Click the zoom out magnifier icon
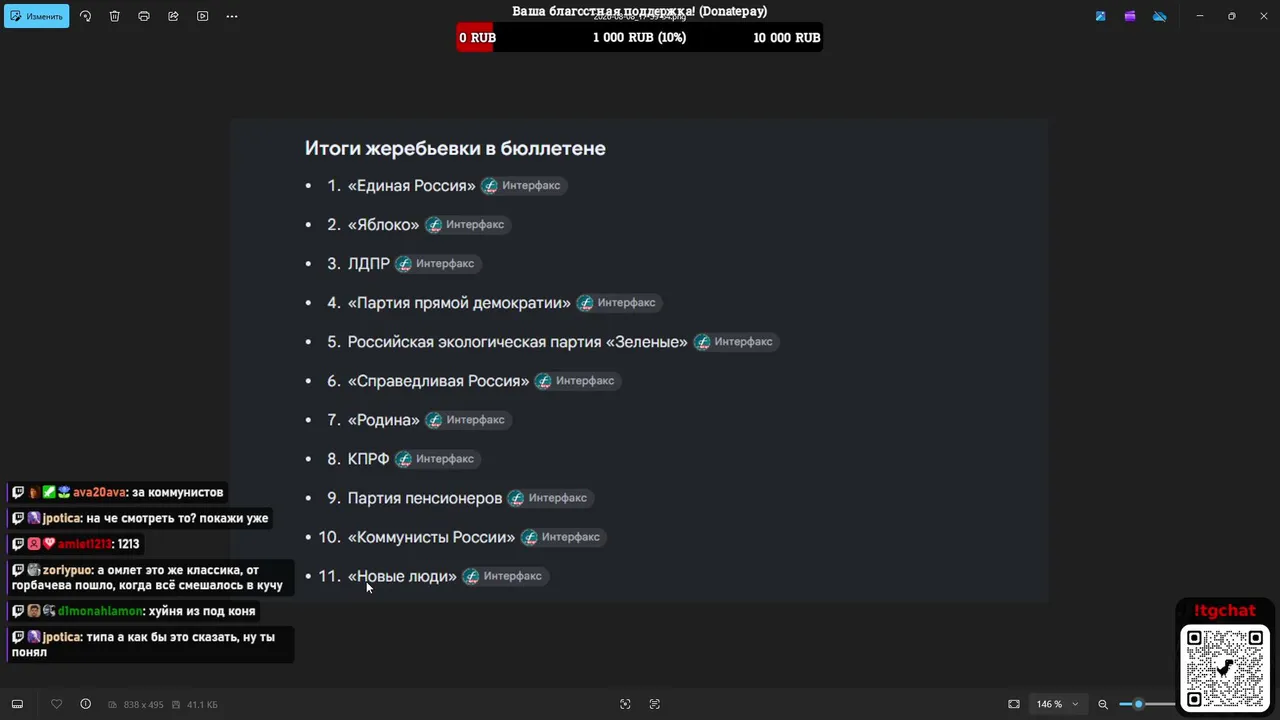 1103,704
